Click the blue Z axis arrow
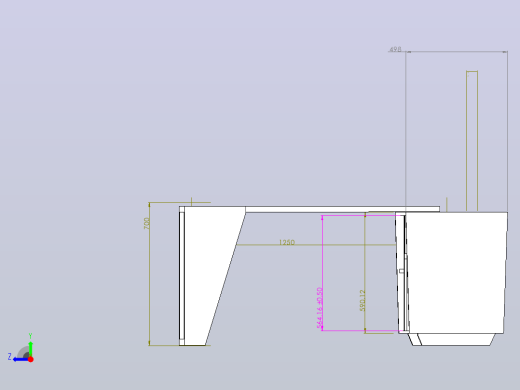This screenshot has width=520, height=390. pos(21,359)
